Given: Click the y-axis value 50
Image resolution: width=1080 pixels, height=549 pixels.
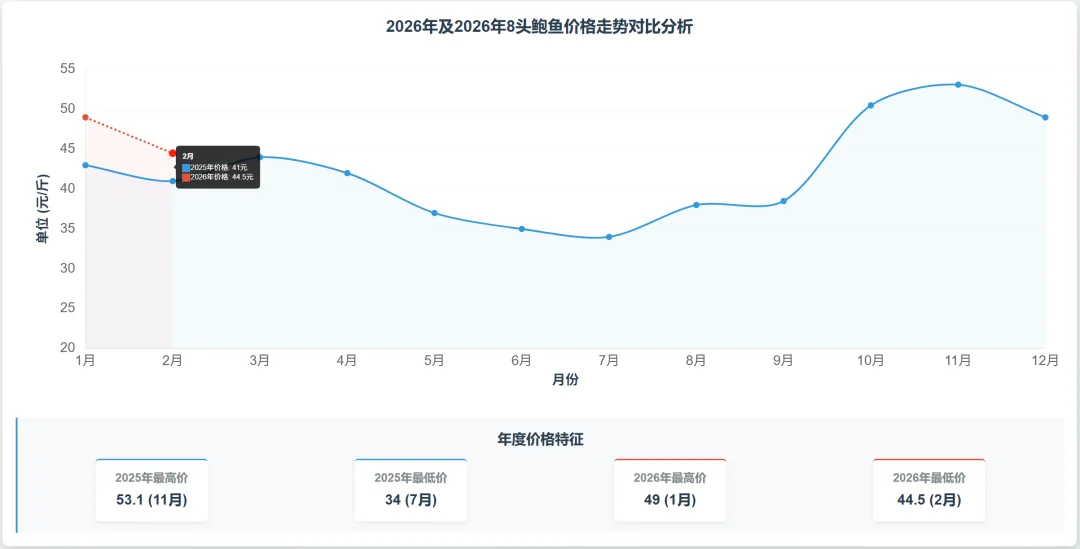Looking at the screenshot, I should click(x=68, y=108).
